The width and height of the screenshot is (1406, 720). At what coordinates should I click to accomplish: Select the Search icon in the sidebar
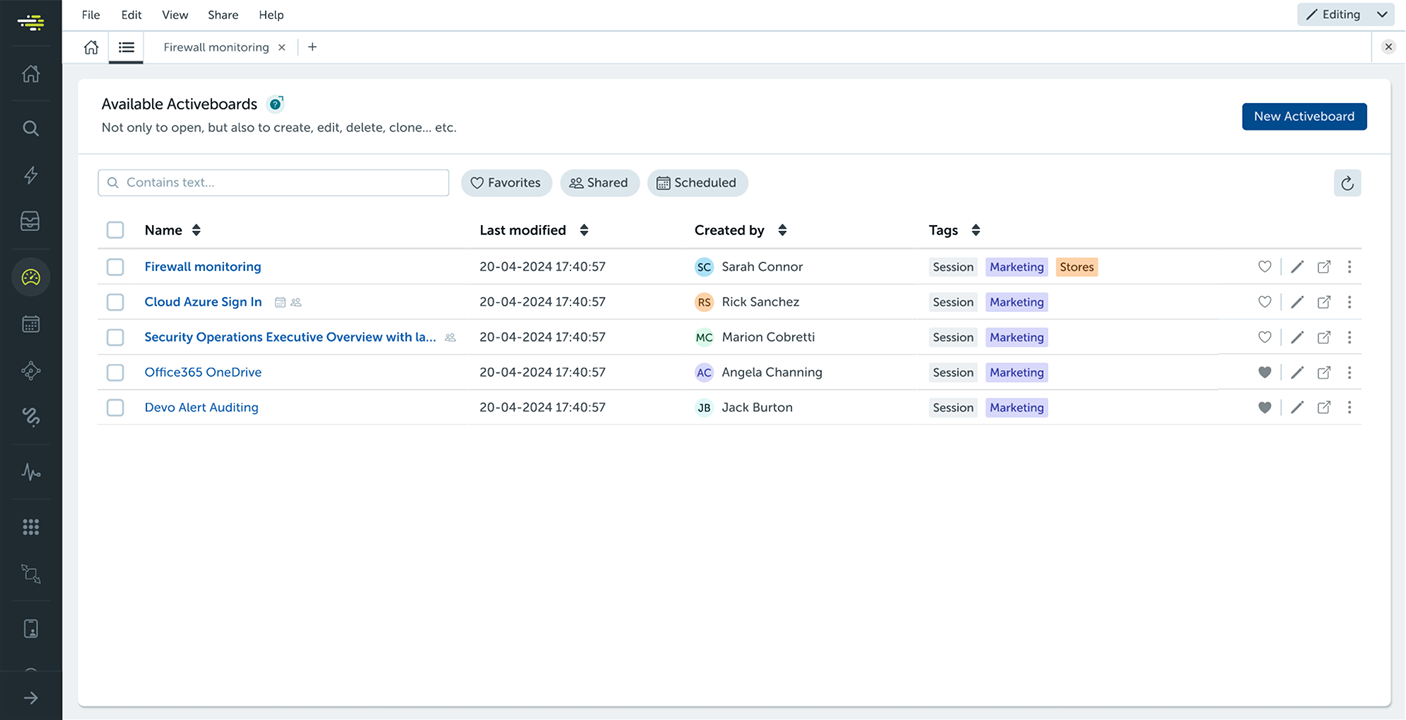[x=31, y=128]
